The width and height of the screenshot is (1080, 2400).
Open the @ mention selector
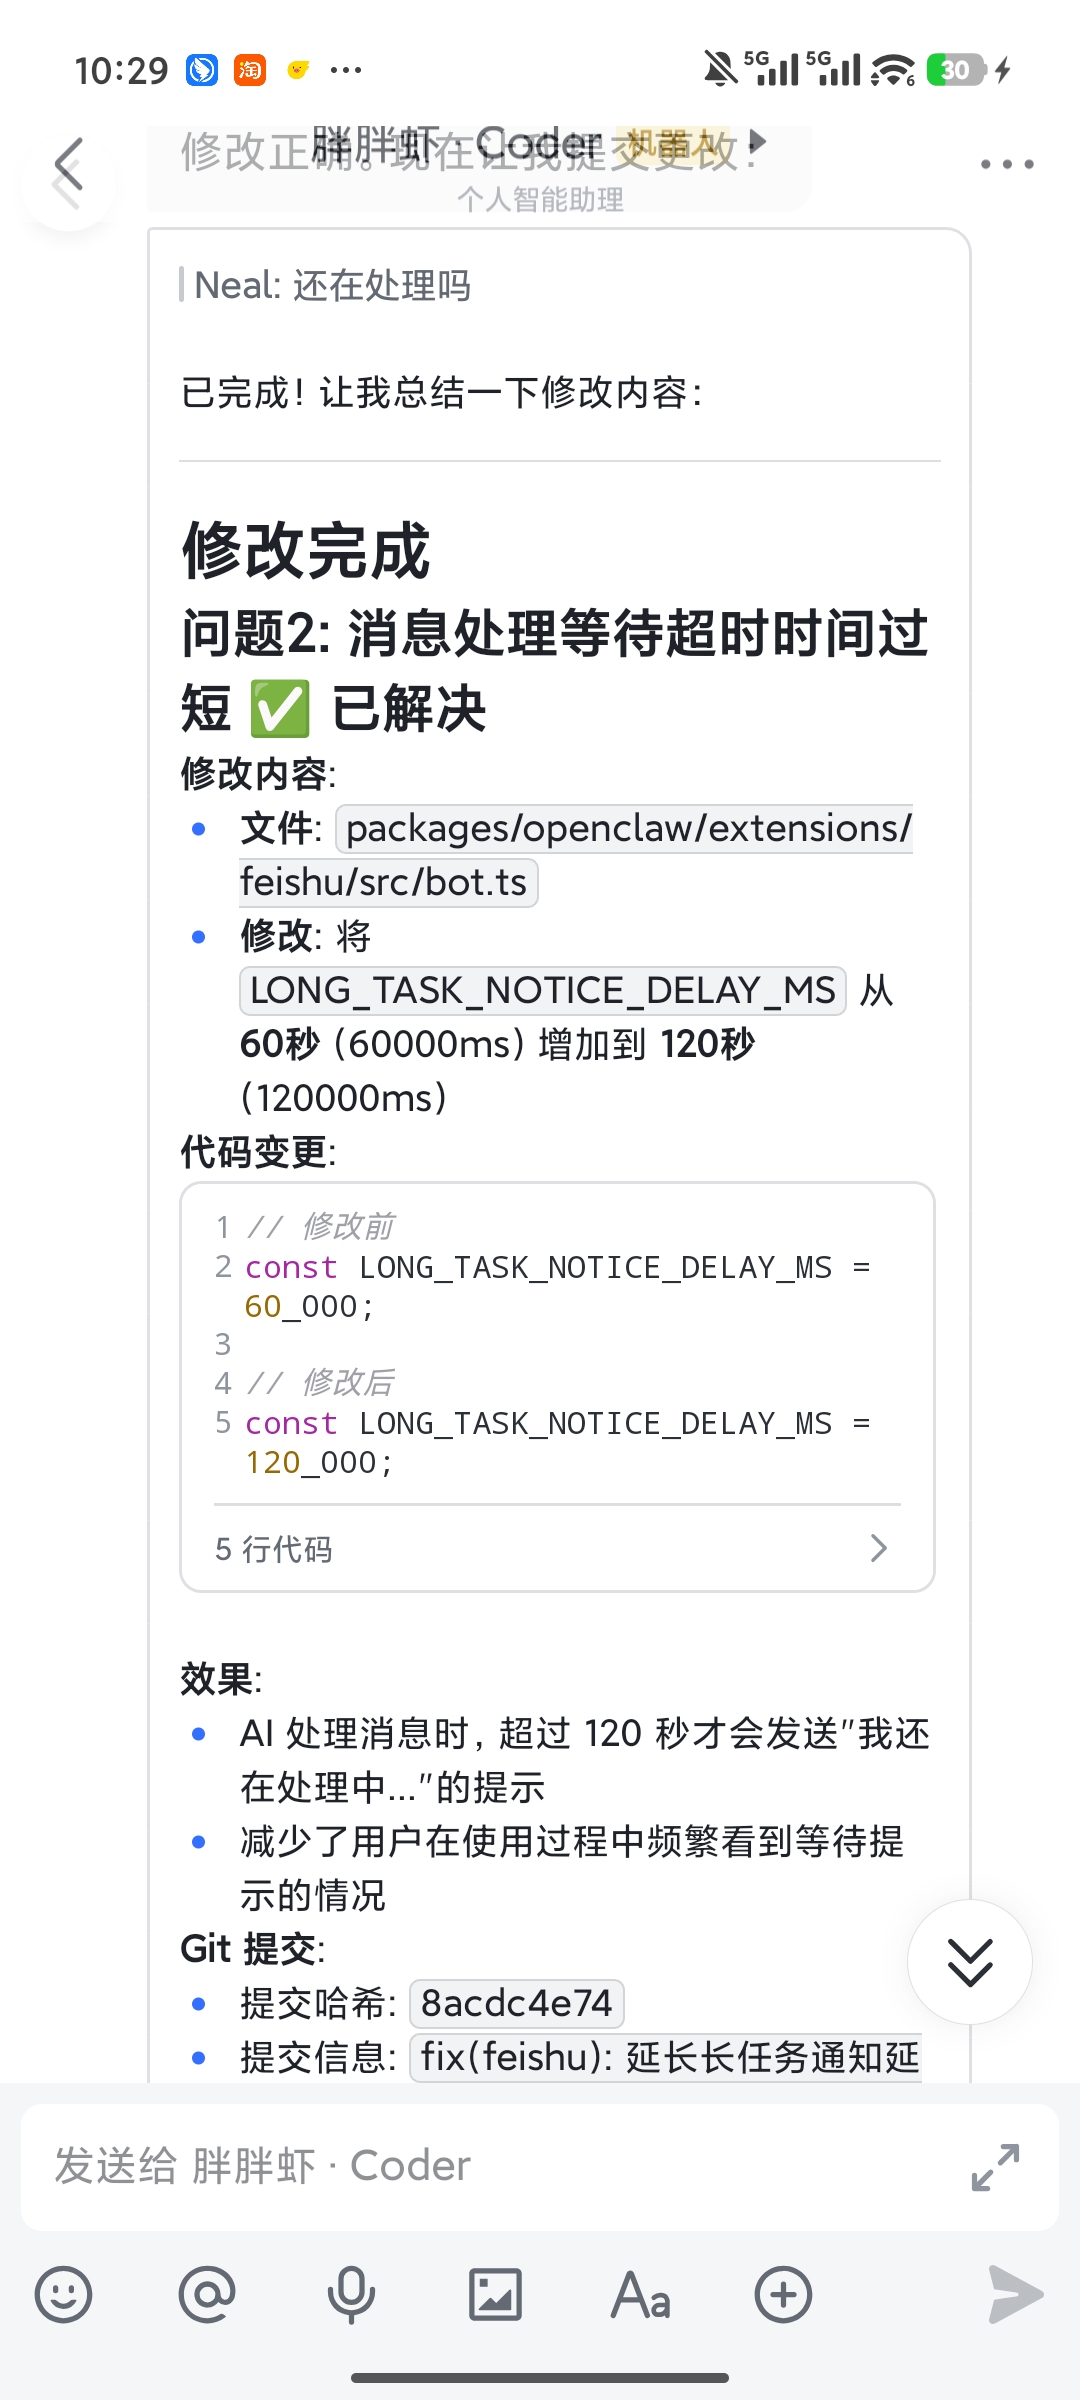207,2295
